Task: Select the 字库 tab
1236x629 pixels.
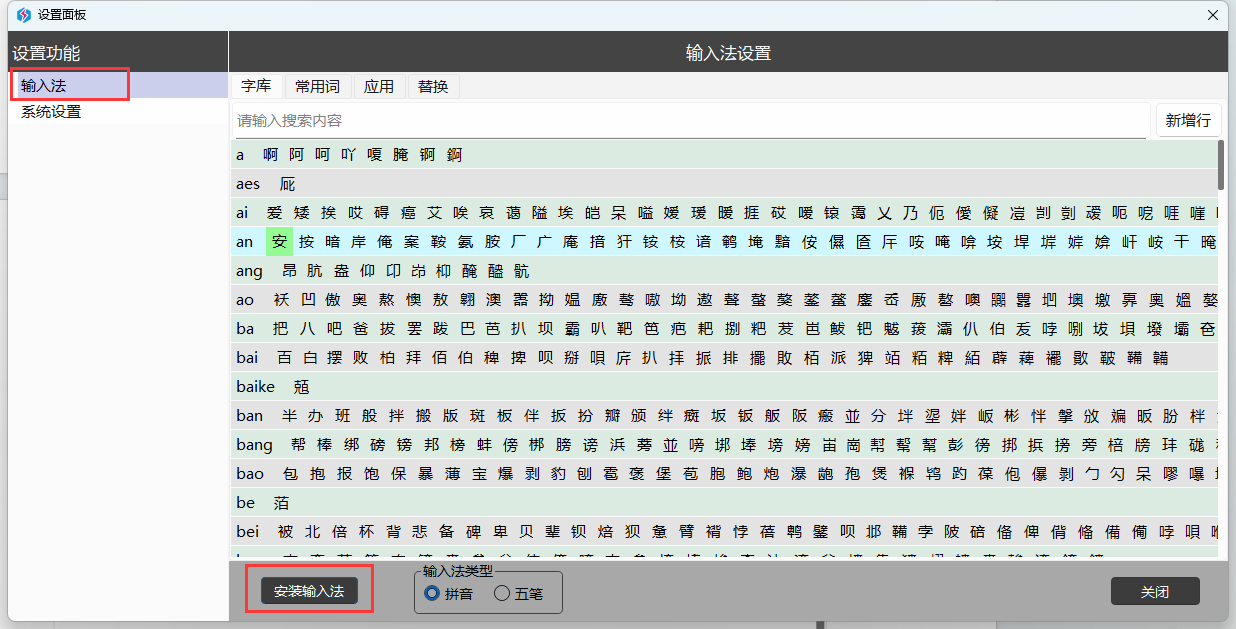Action: pyautogui.click(x=256, y=87)
